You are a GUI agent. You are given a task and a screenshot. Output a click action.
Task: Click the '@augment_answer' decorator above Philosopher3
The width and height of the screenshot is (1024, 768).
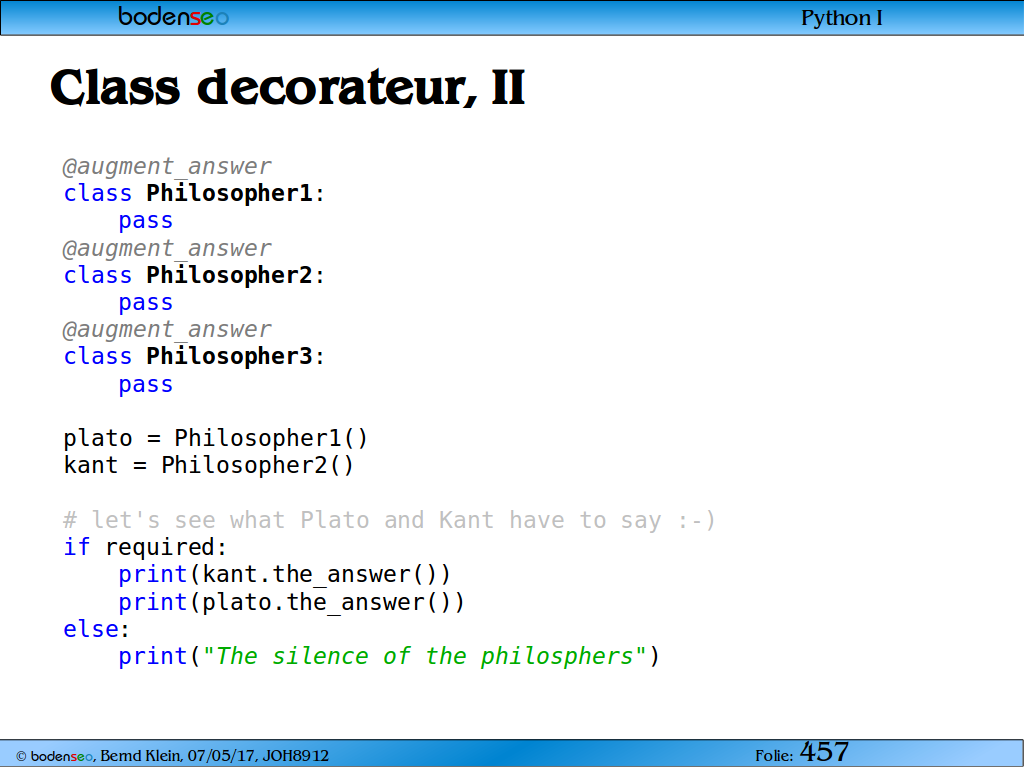tap(167, 330)
